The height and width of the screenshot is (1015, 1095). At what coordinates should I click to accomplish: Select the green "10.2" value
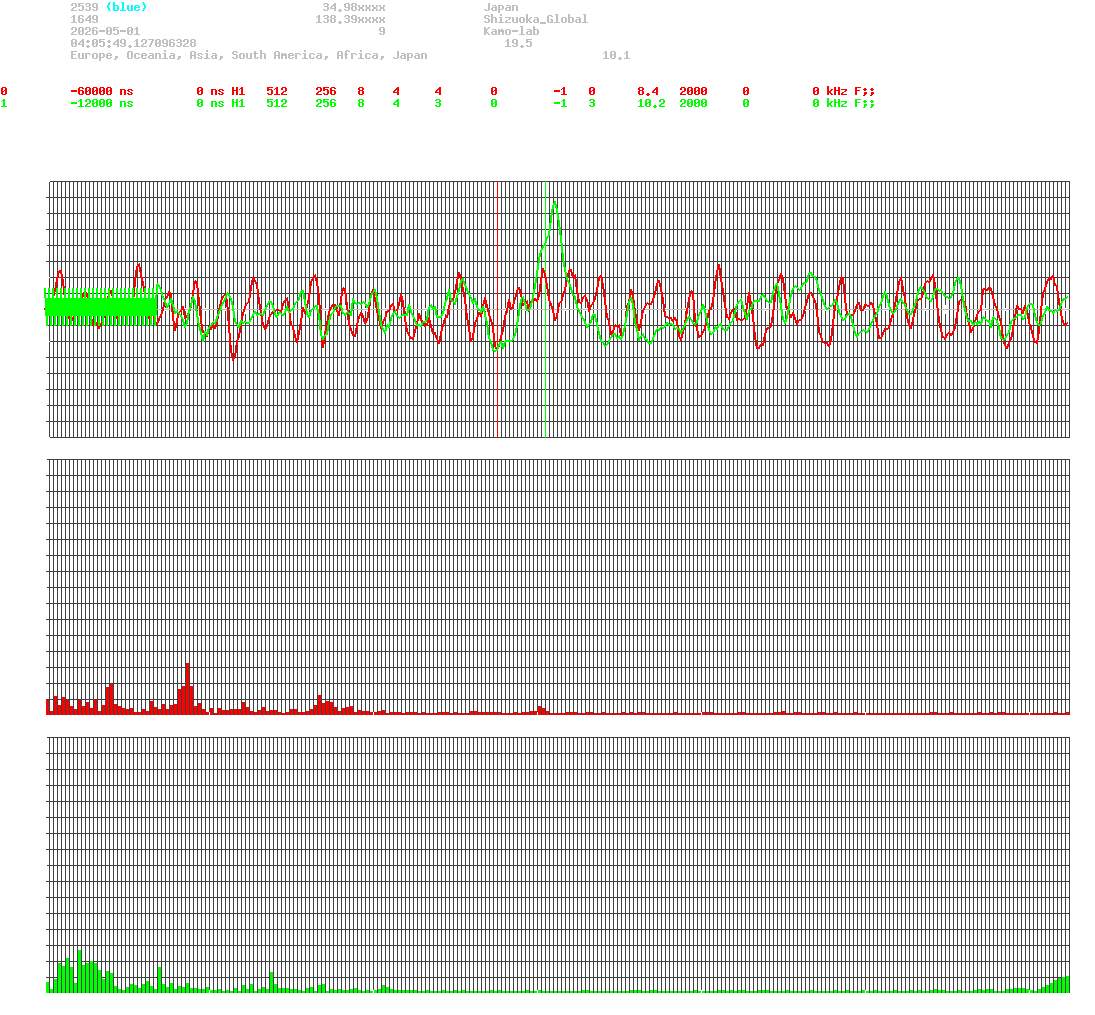tap(652, 103)
